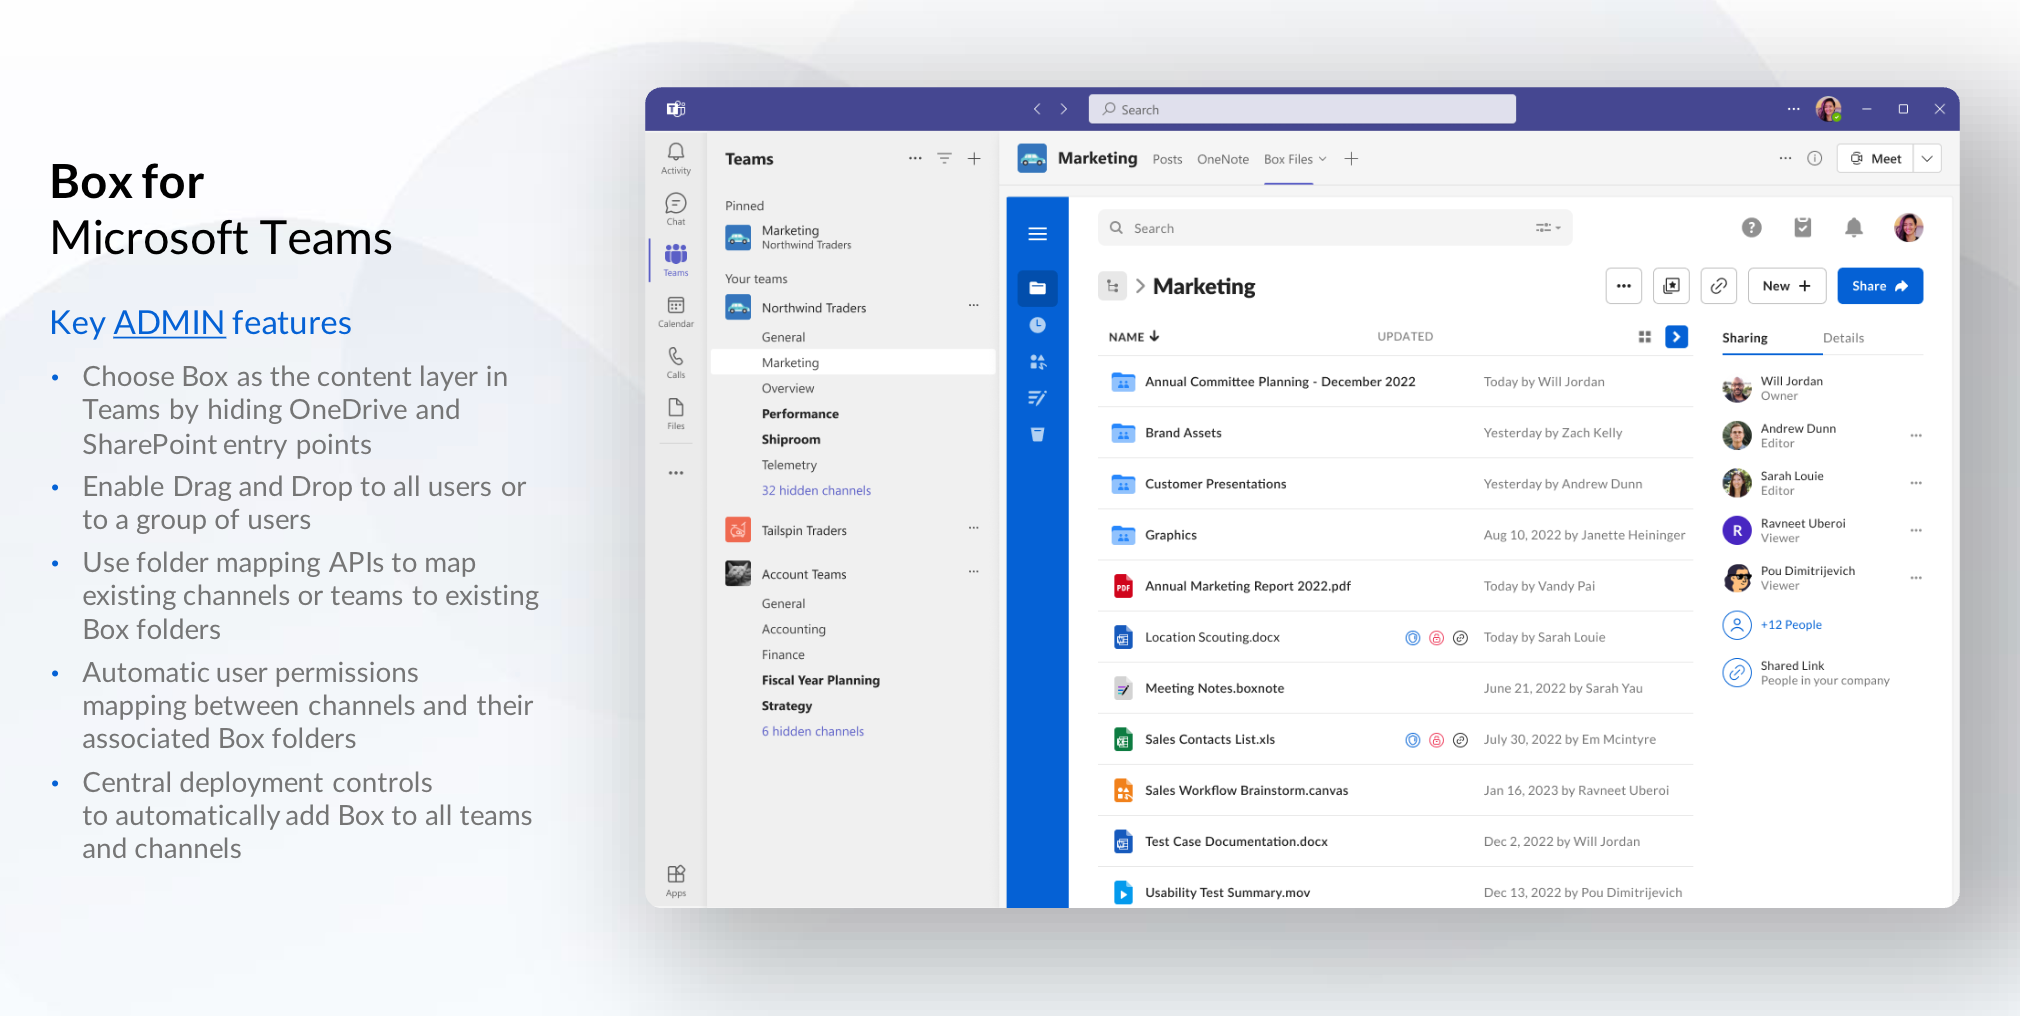Click channel info icon near Meet
The height and width of the screenshot is (1016, 2020).
click(1815, 158)
